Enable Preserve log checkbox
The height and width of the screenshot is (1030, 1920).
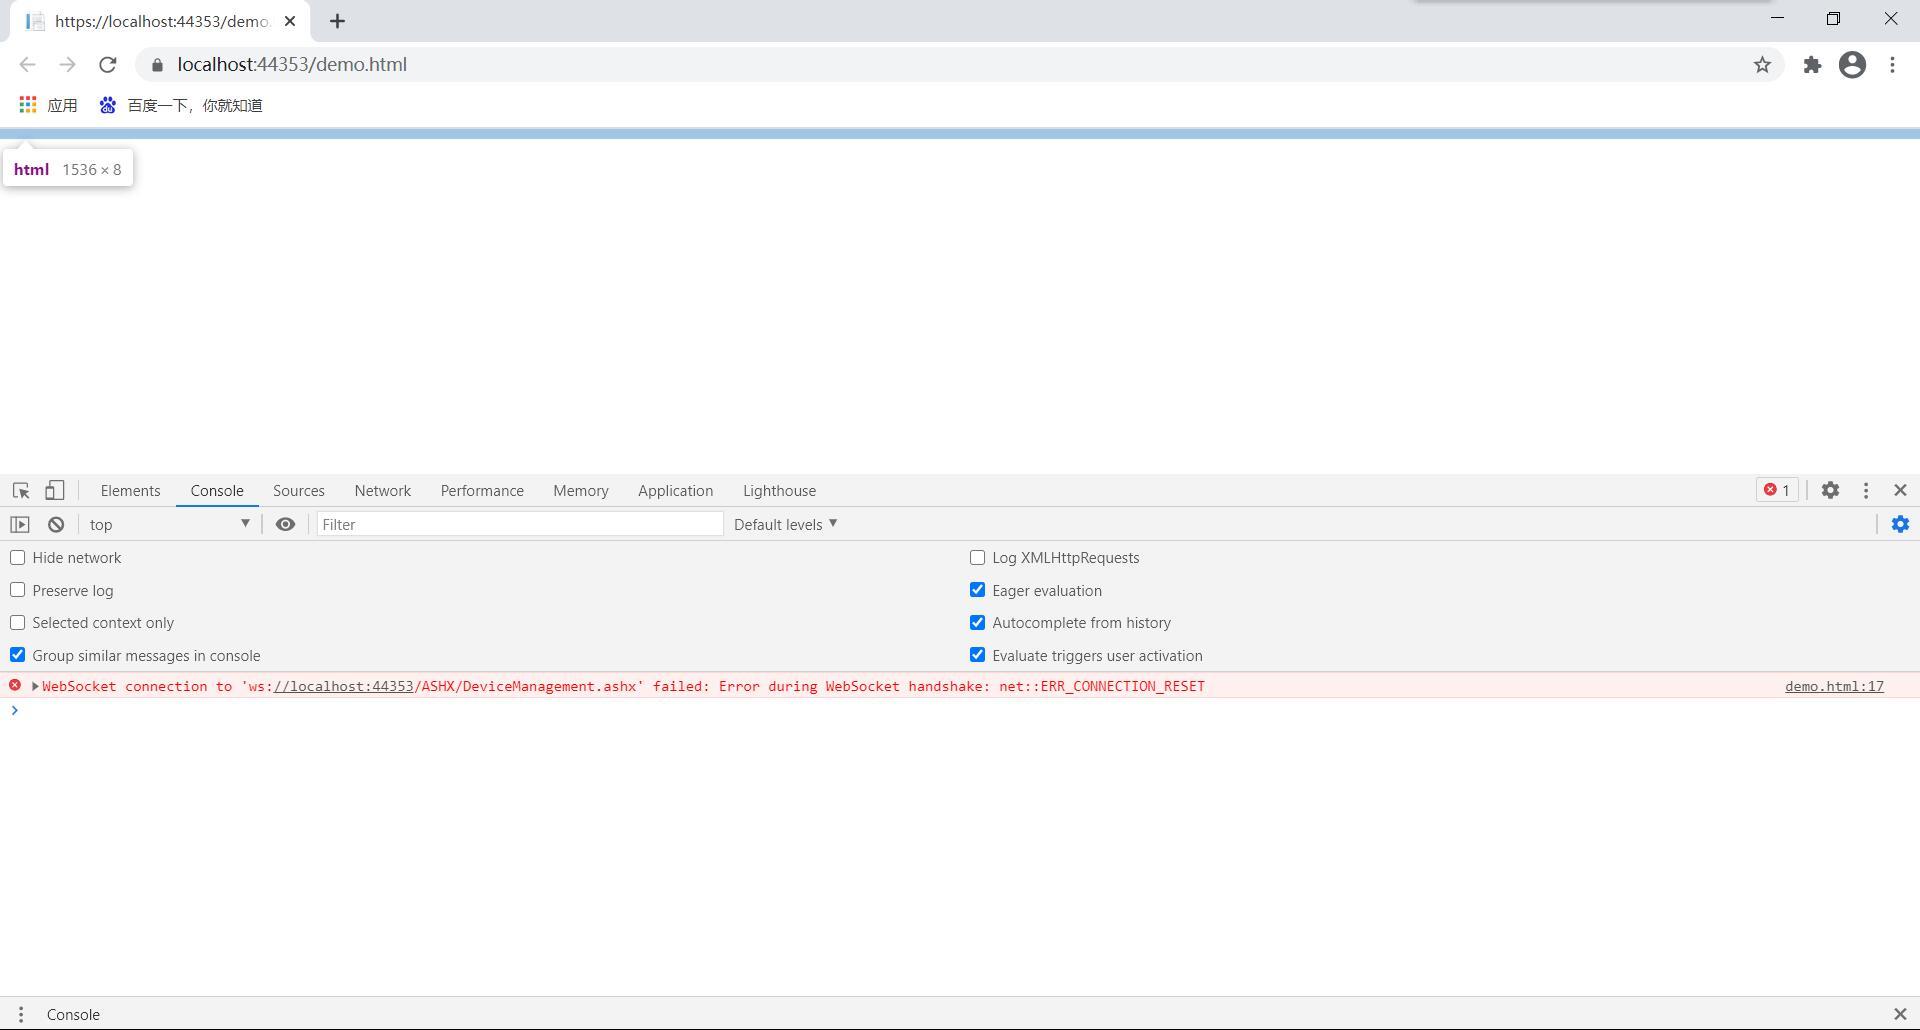coord(18,590)
